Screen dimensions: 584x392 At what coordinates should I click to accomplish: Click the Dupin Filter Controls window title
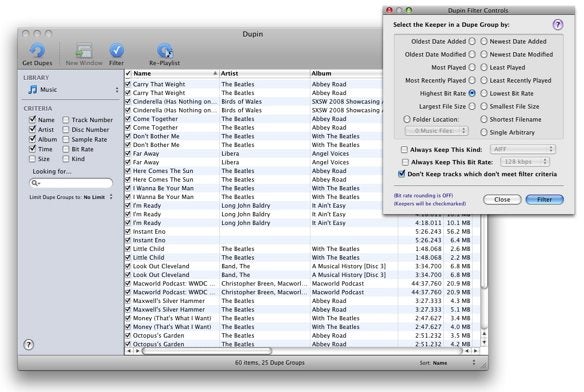click(x=478, y=10)
